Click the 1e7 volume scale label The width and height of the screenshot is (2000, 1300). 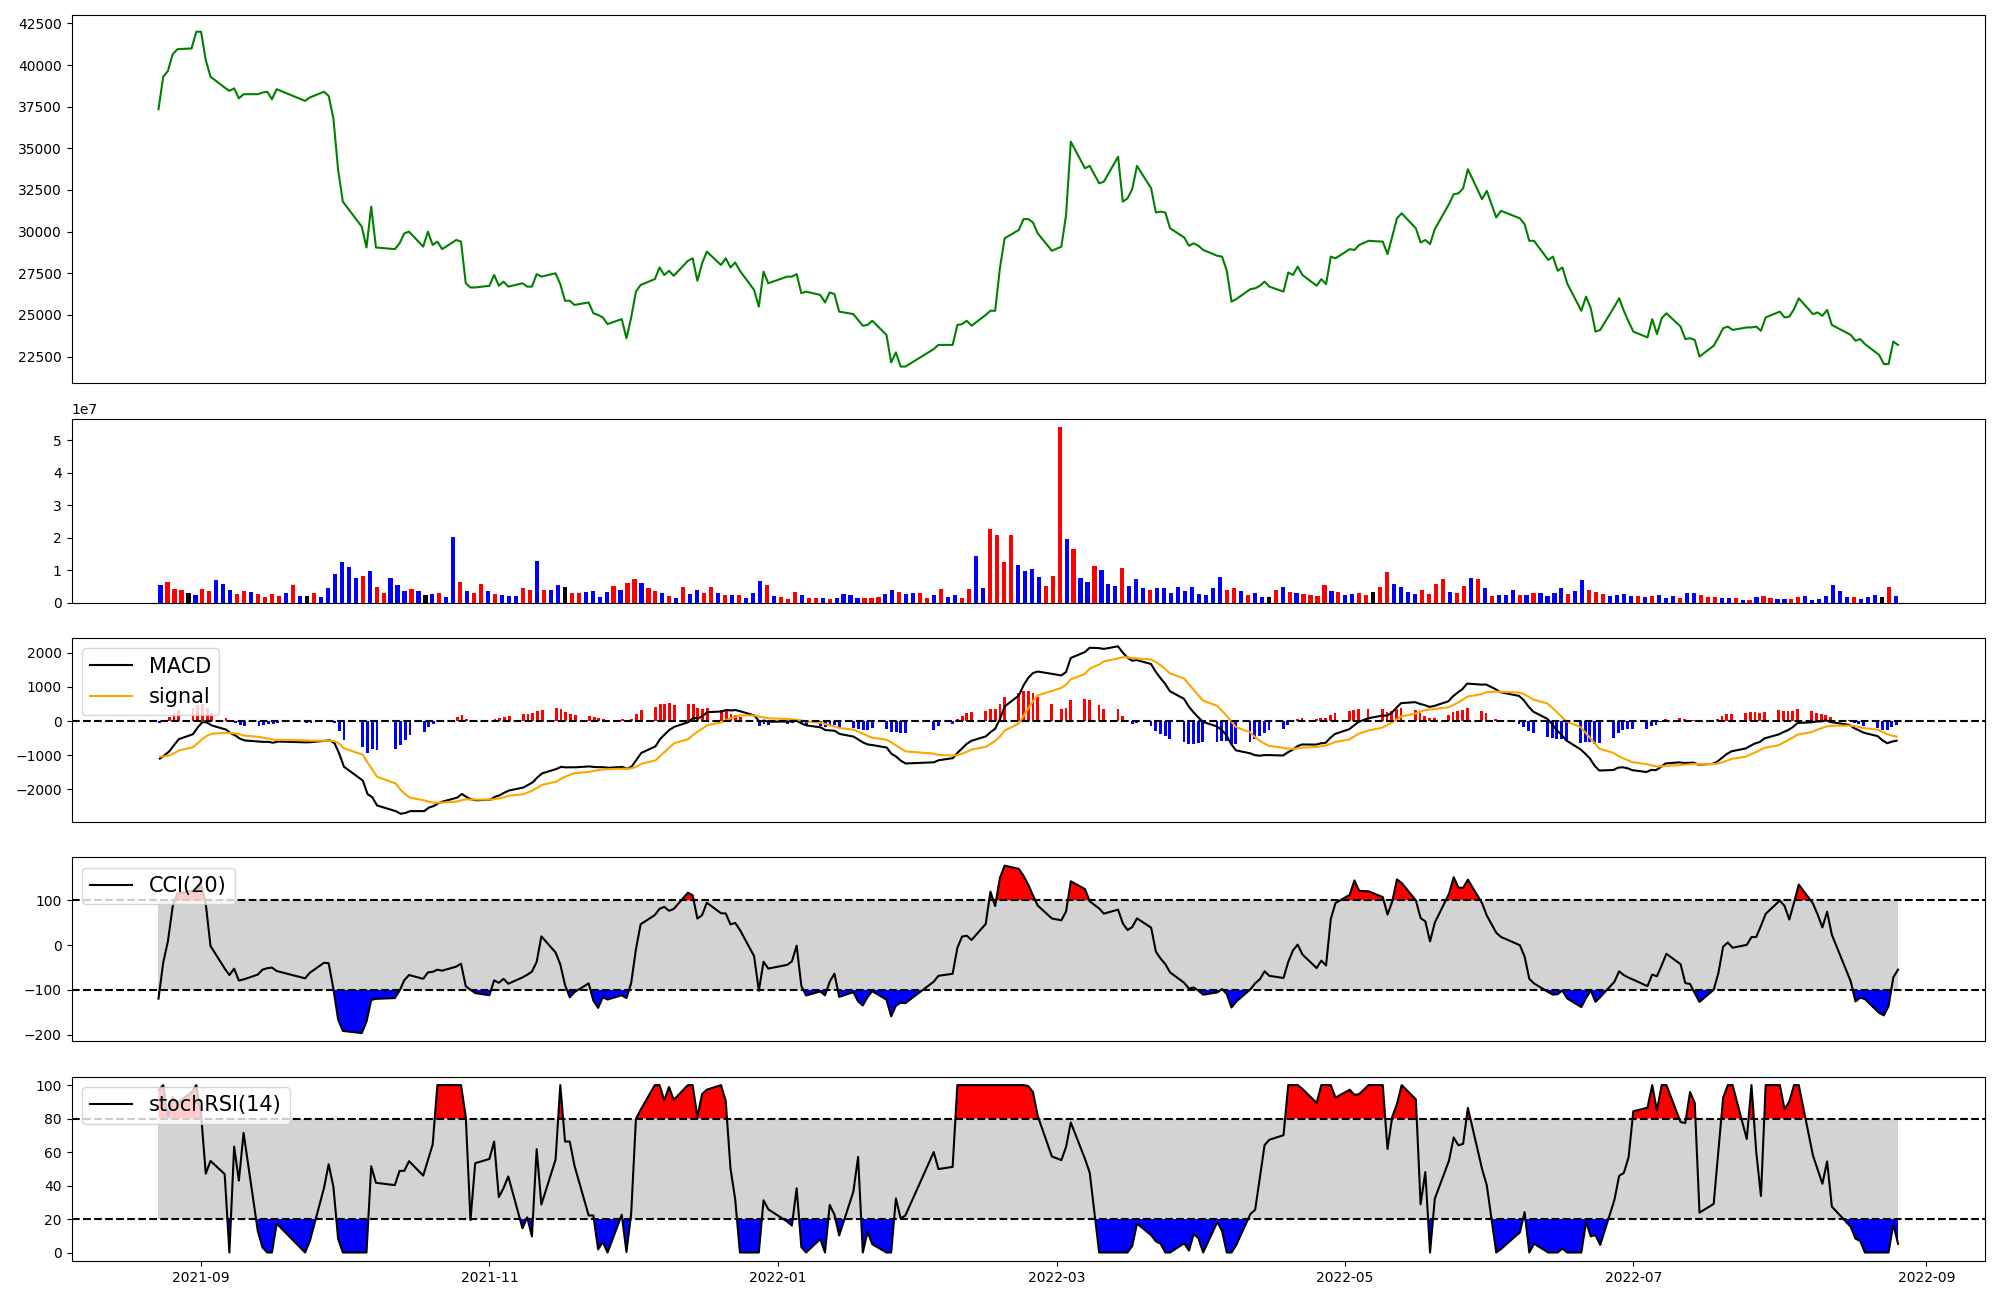84,409
